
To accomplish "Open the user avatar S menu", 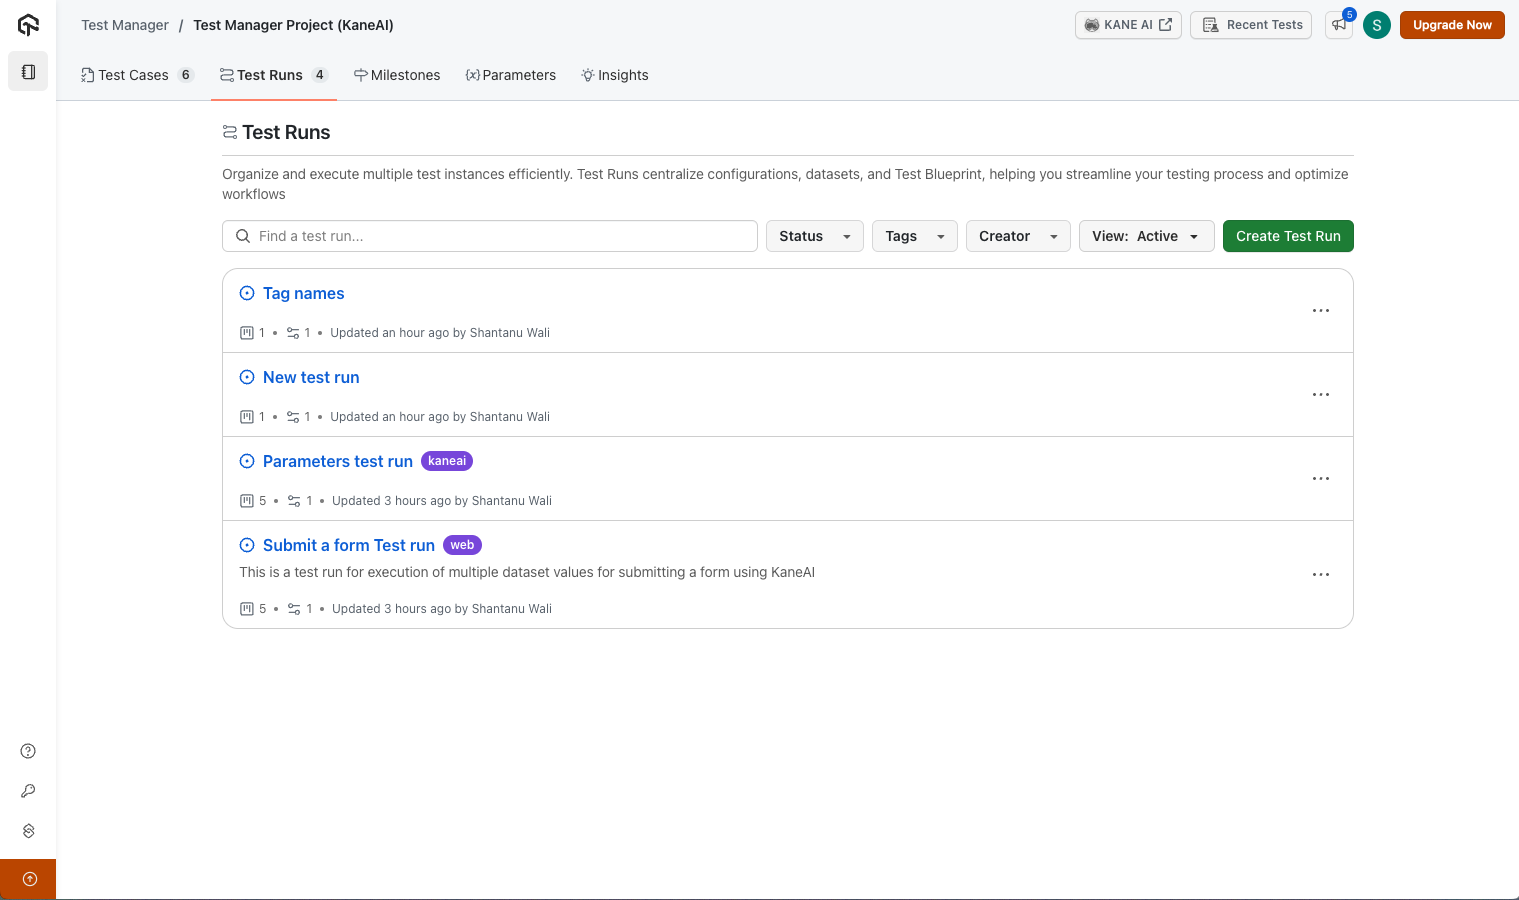I will (1376, 25).
